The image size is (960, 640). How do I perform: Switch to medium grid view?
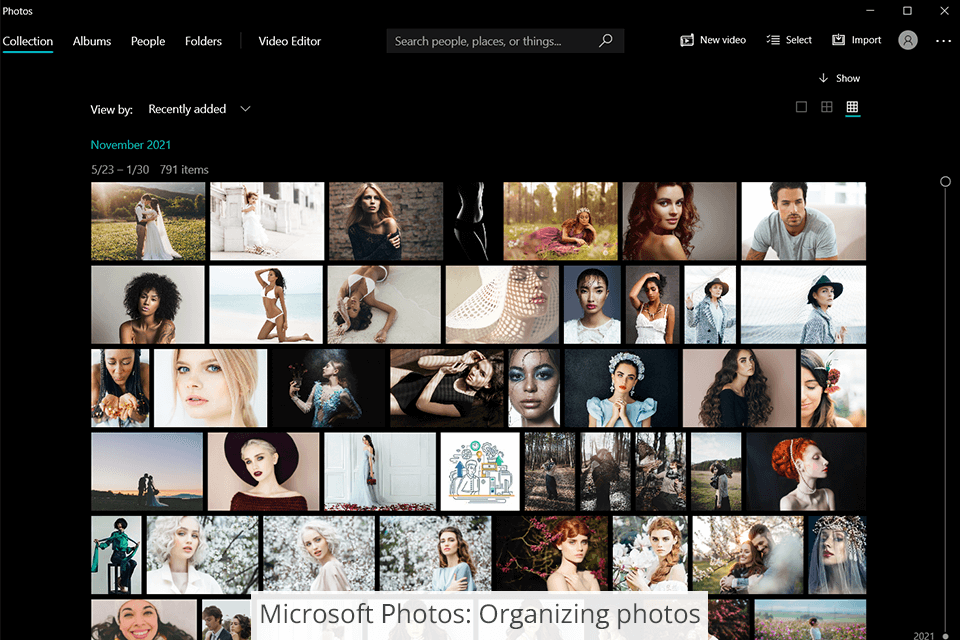[x=827, y=107]
